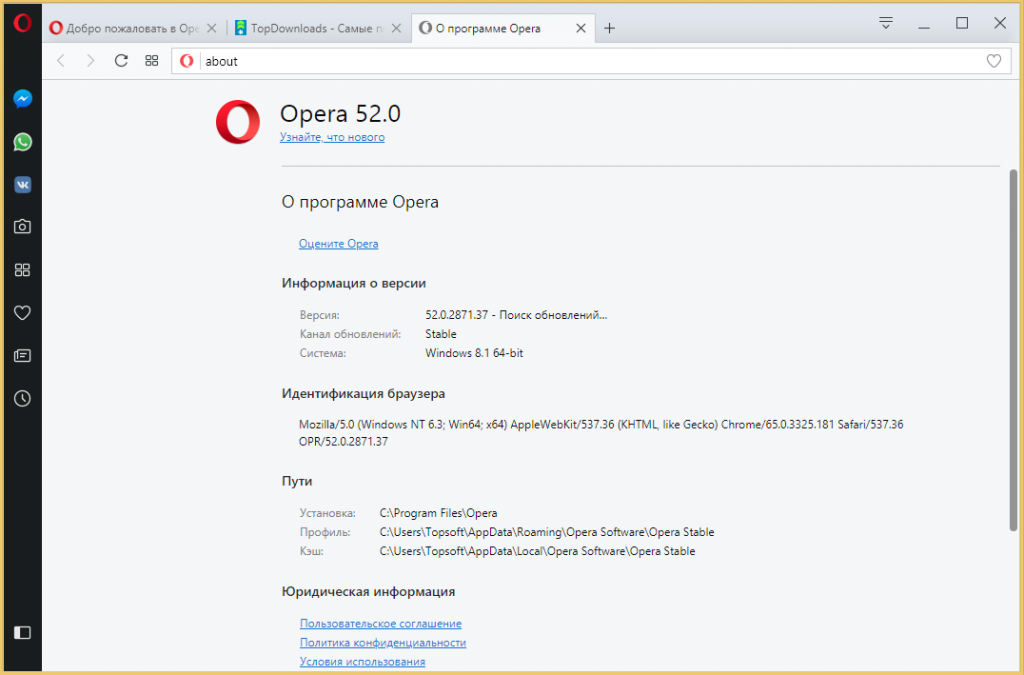Open bookmarks via the sidebar heart icon

[22, 313]
